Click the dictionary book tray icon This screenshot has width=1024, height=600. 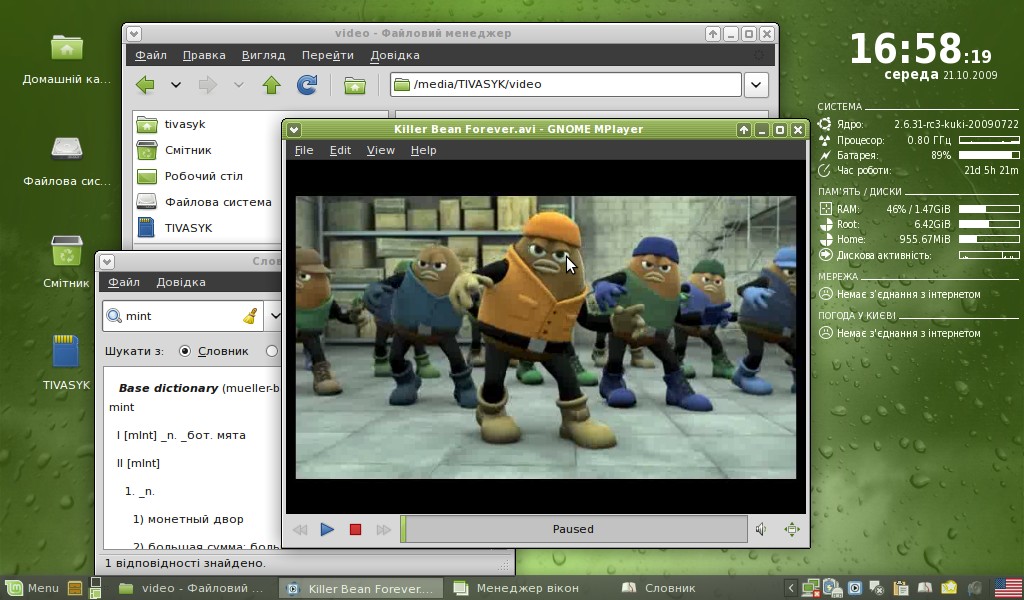click(925, 588)
